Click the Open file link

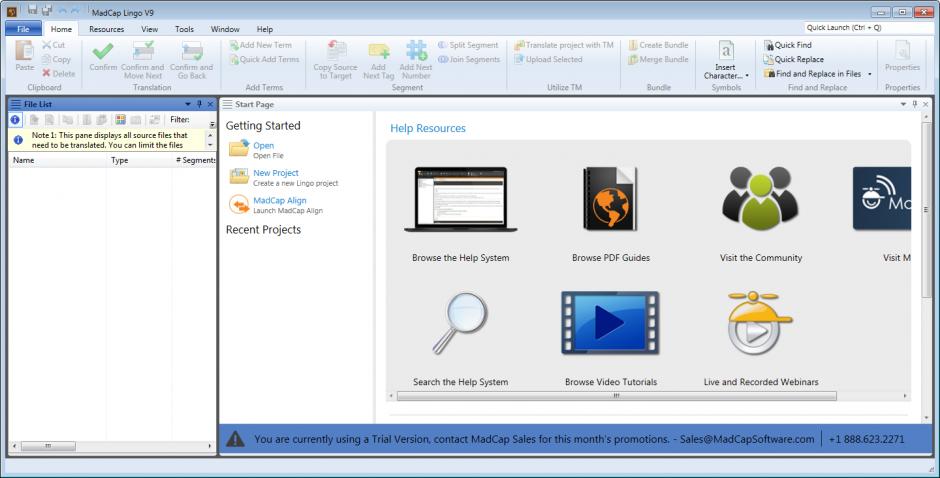[263, 146]
